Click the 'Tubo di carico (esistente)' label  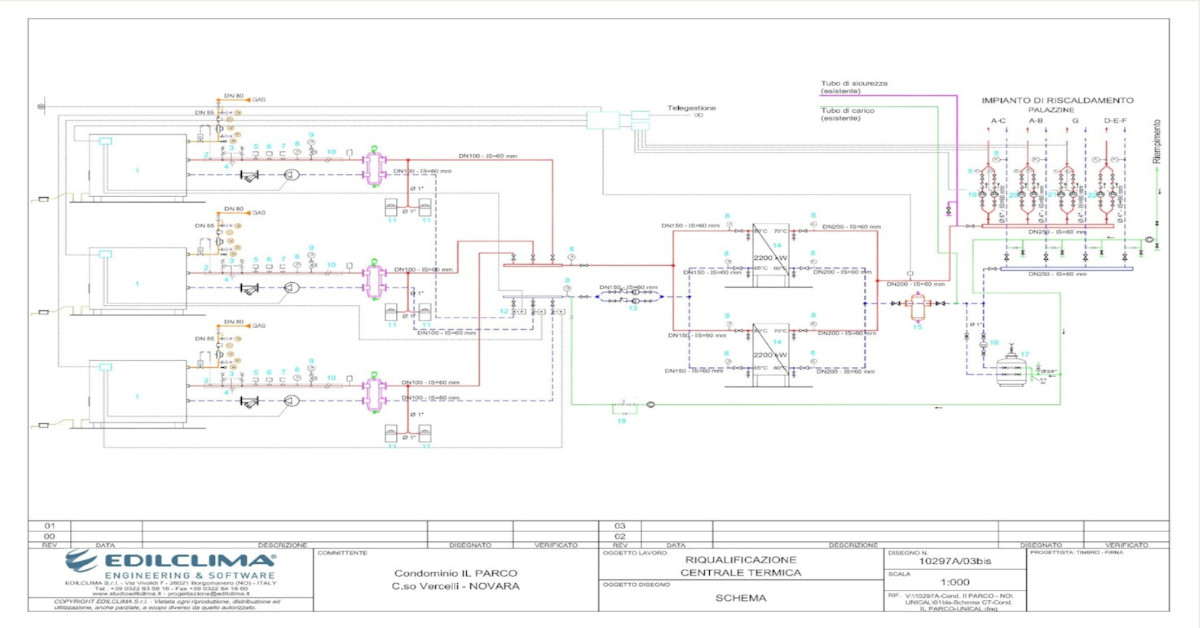[846, 115]
